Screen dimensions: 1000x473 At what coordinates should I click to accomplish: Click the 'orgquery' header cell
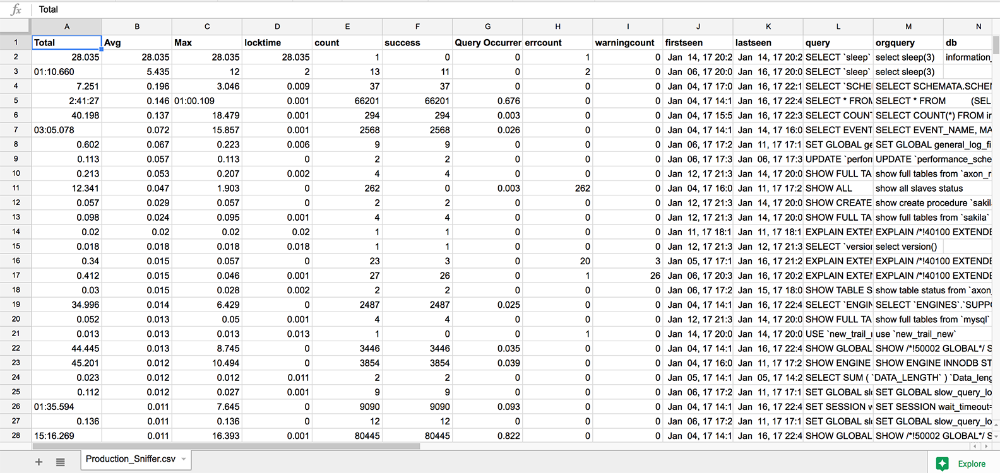tap(908, 43)
